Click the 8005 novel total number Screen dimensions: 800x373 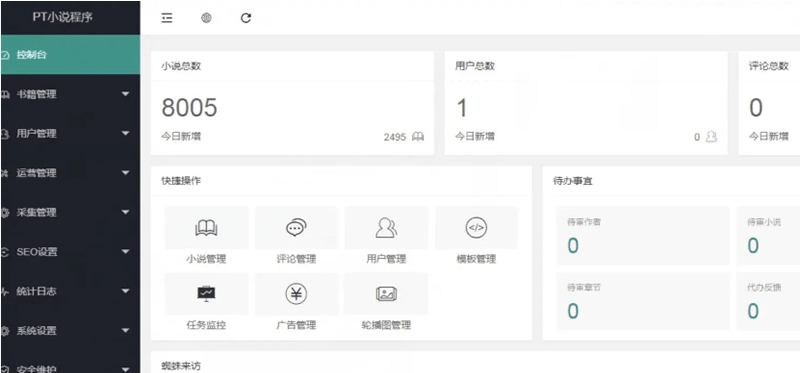189,108
